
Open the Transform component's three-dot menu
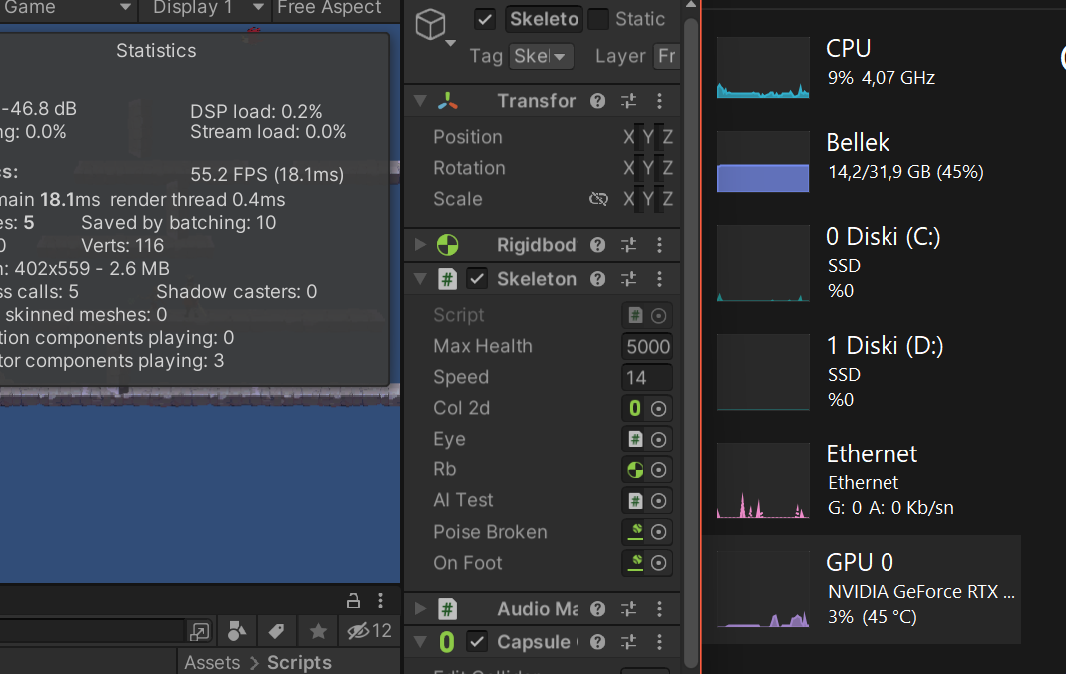[x=659, y=101]
